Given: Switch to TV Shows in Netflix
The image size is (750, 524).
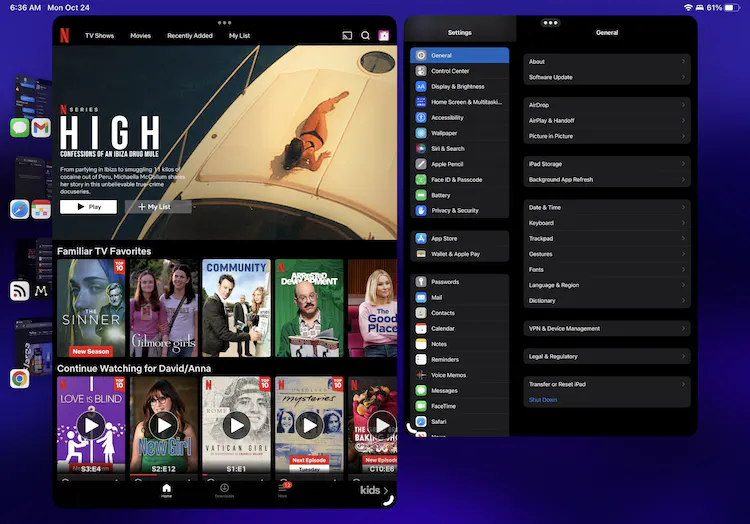Looking at the screenshot, I should (99, 35).
